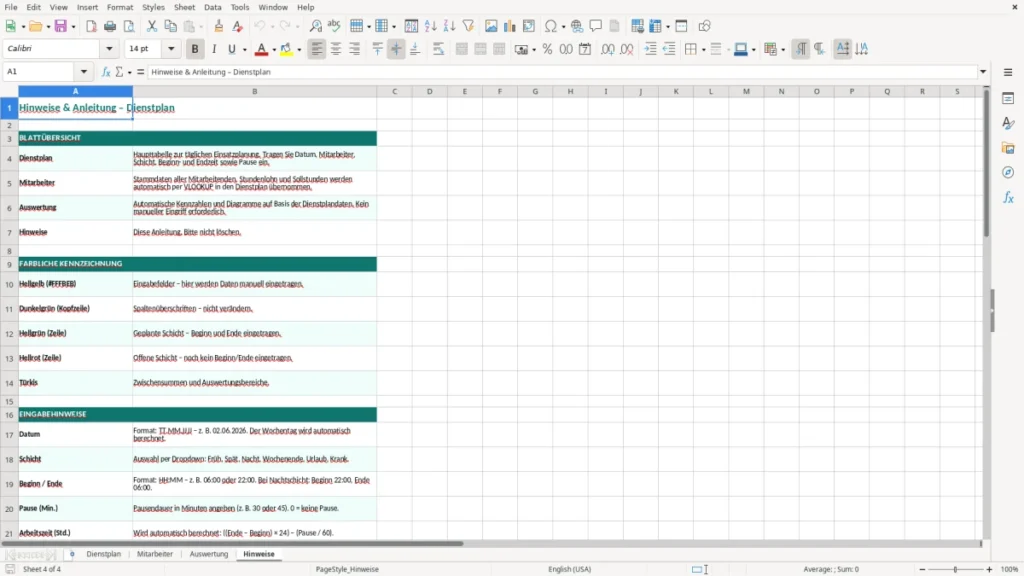Toggle Wrap Text

438,49
